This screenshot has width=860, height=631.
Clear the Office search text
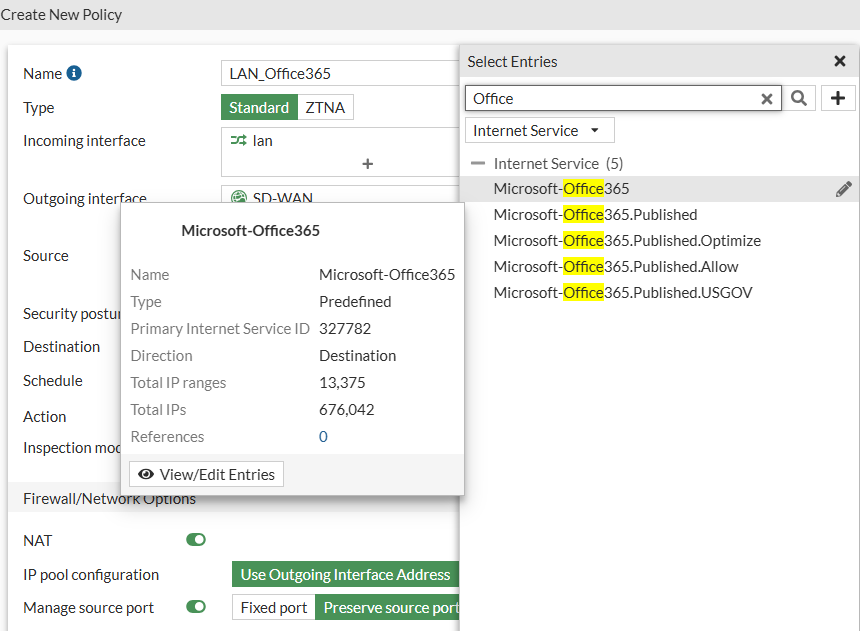pos(767,98)
